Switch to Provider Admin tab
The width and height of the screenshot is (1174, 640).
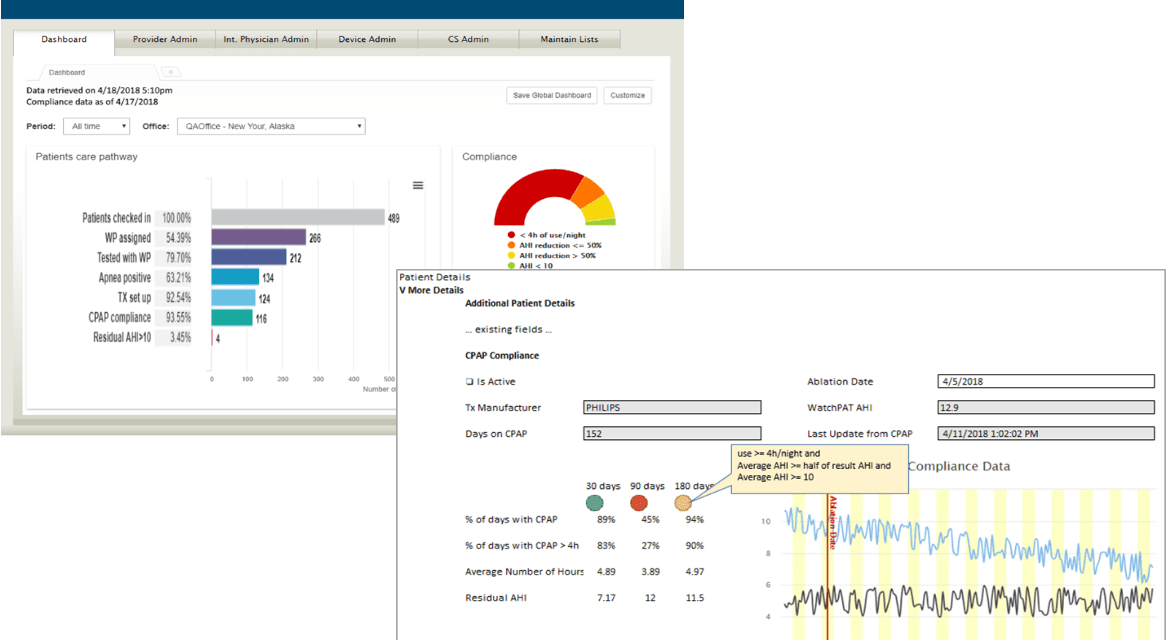pos(165,40)
